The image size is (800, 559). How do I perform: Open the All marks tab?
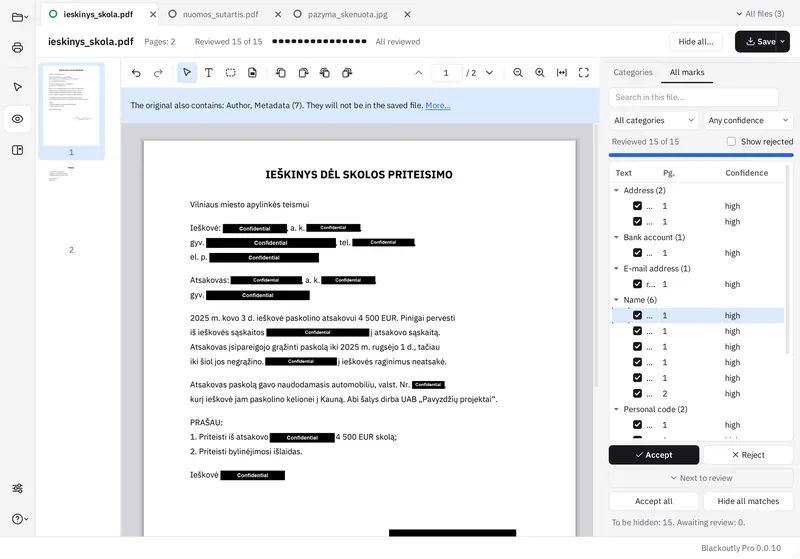[x=687, y=72]
